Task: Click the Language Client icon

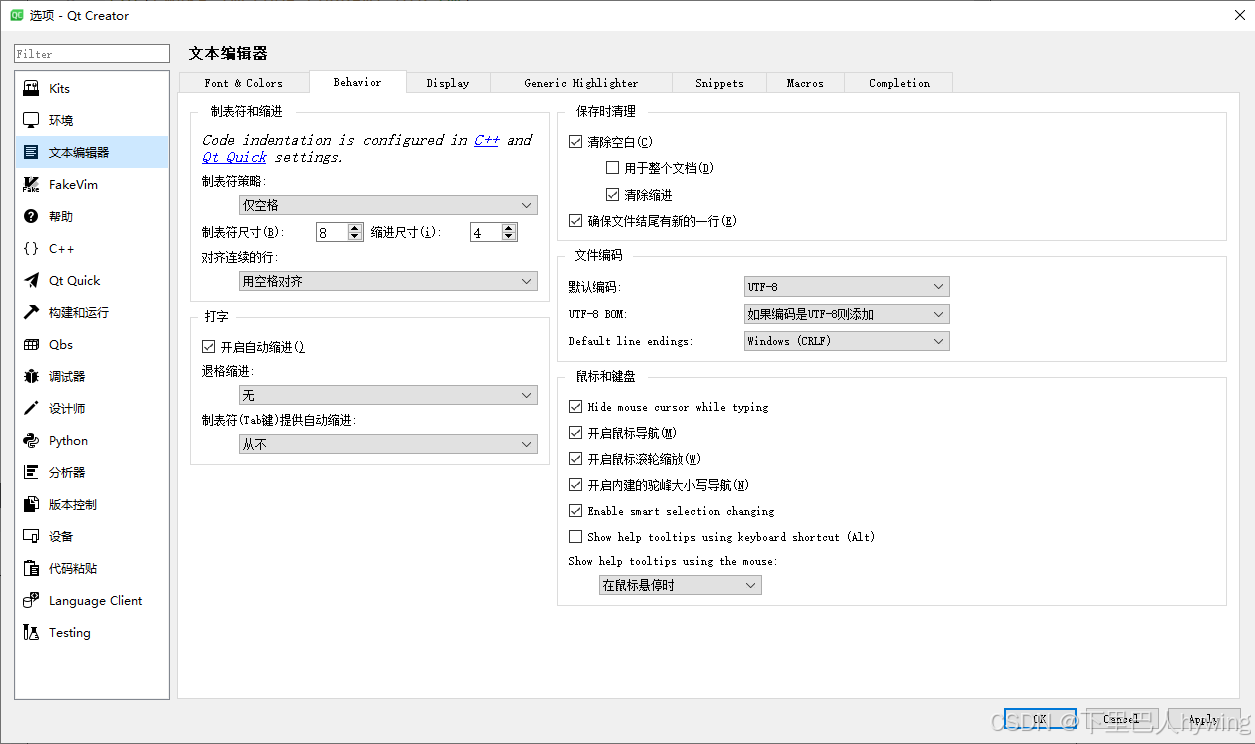Action: click(31, 601)
